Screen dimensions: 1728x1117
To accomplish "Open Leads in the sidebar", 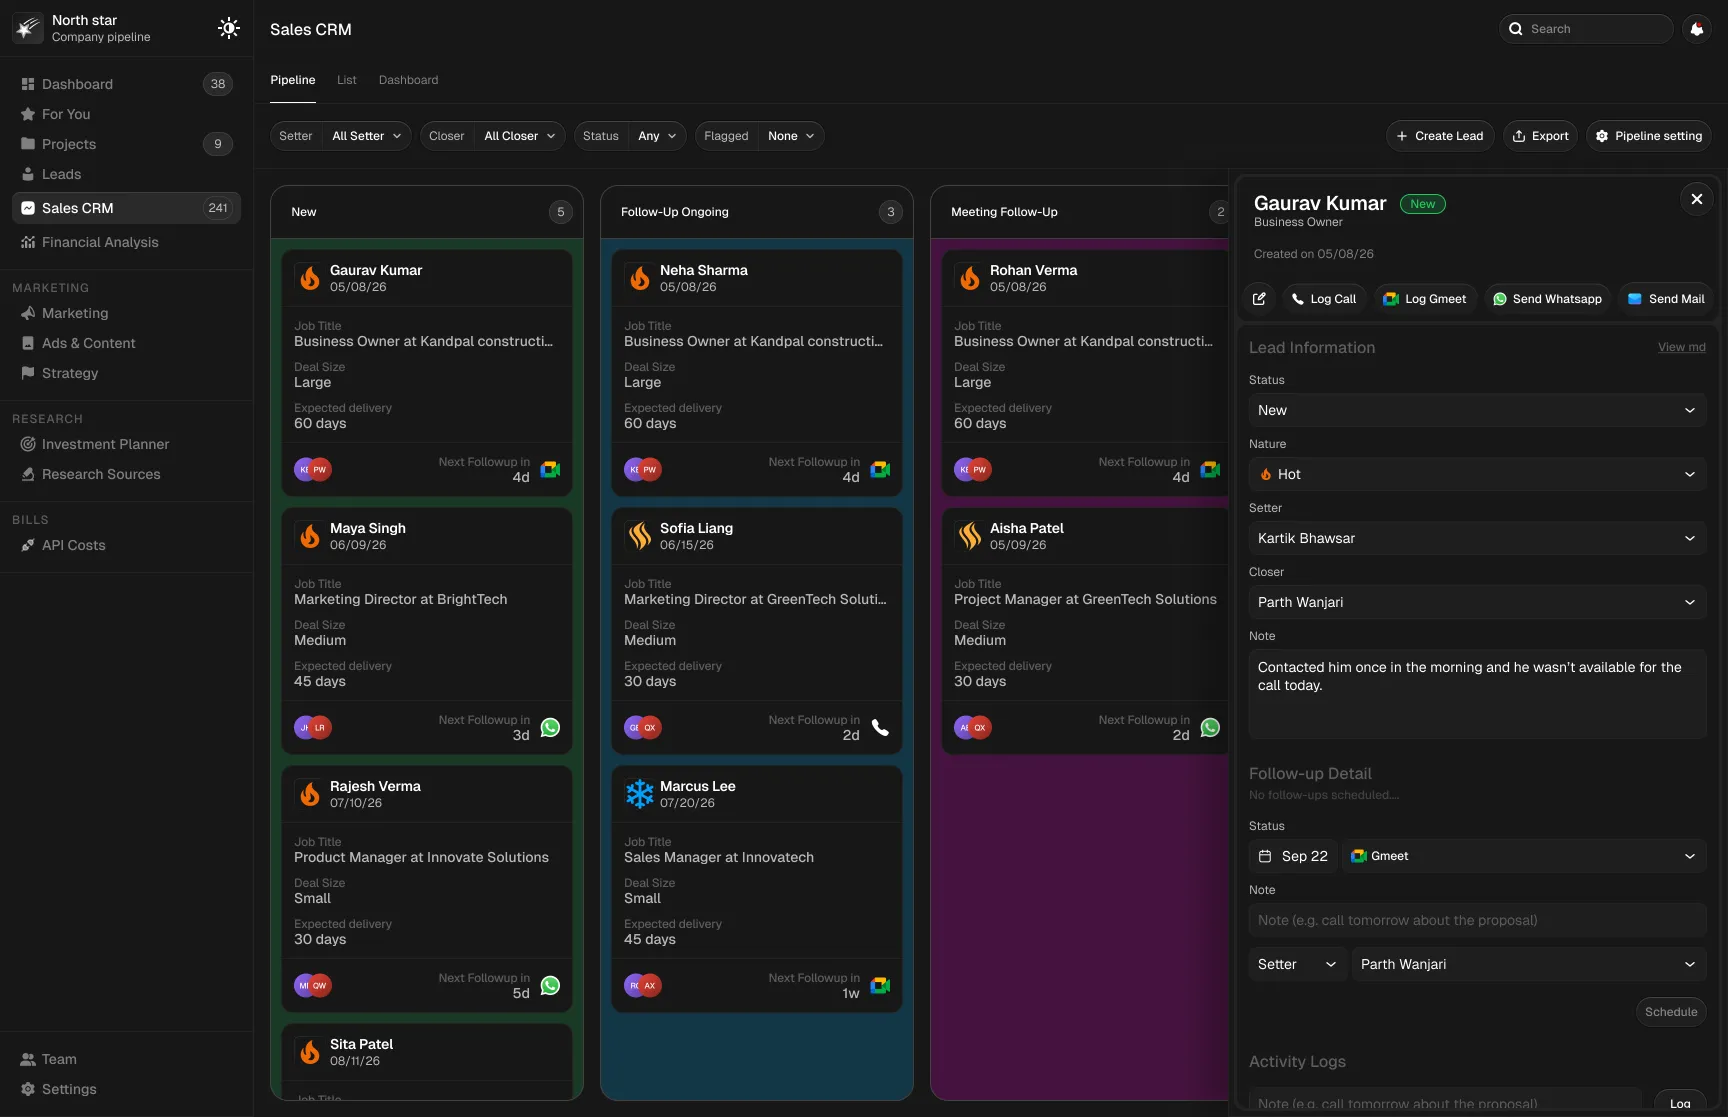I will 126,174.
